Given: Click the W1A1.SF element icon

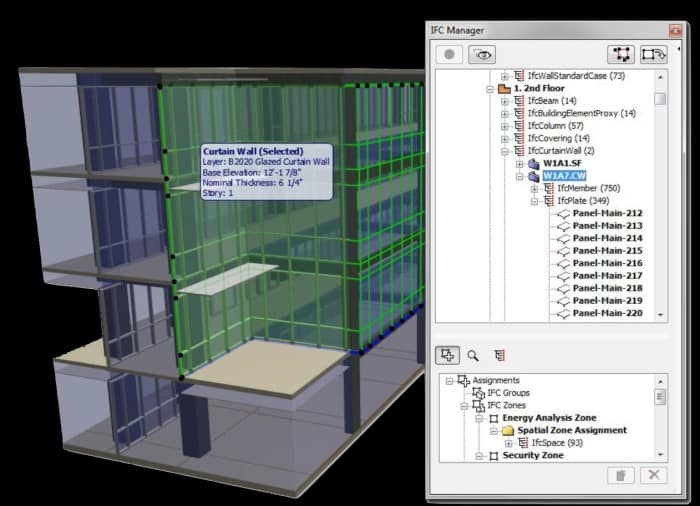Looking at the screenshot, I should pos(533,163).
